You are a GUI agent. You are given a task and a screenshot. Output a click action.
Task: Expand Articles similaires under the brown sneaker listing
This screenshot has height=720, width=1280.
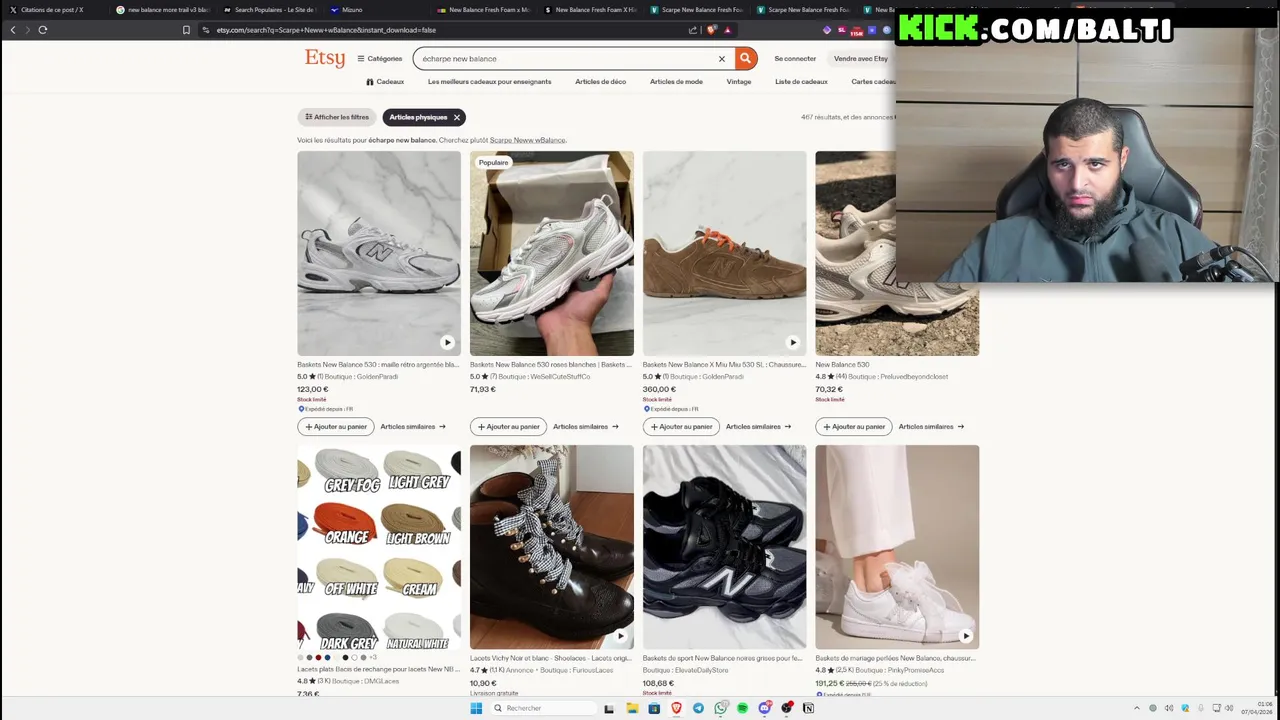[758, 427]
